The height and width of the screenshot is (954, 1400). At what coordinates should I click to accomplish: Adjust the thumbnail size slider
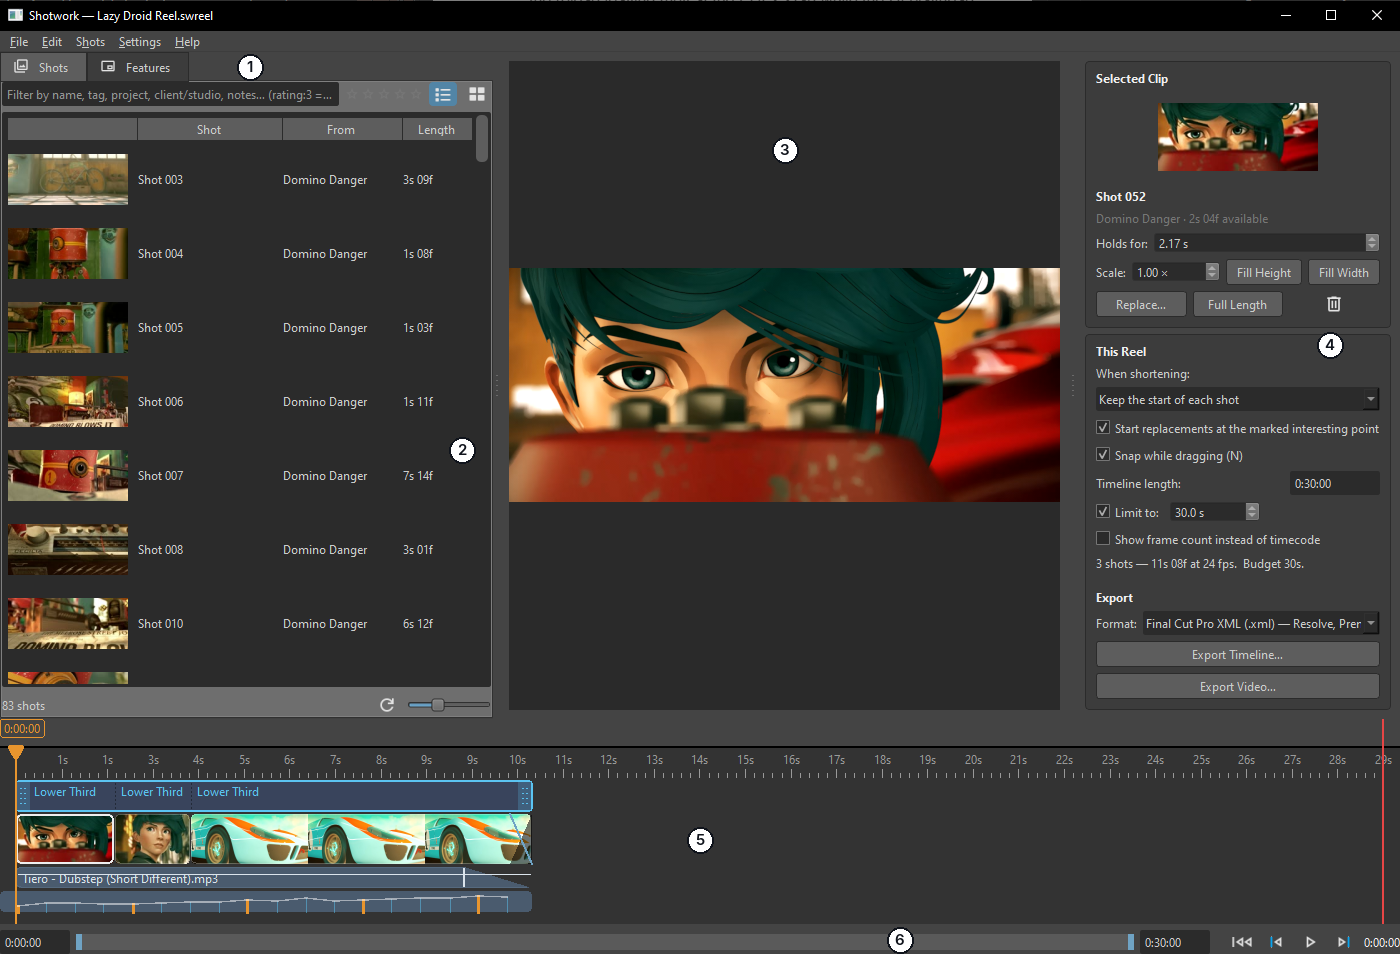click(x=438, y=705)
